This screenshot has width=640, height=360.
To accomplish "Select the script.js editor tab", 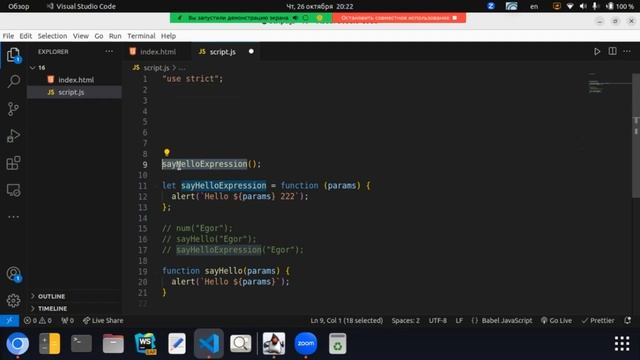I will [224, 52].
